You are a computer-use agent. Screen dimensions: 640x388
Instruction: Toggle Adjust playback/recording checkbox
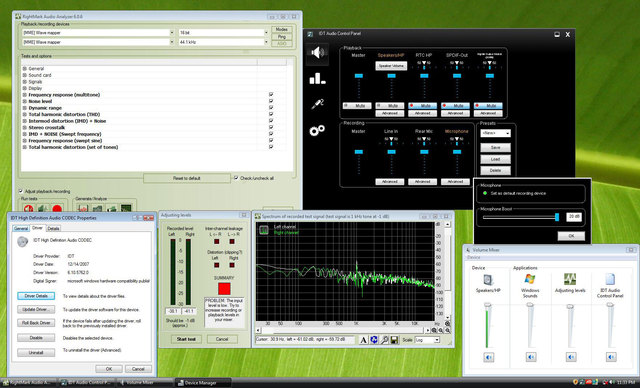pyautogui.click(x=21, y=191)
